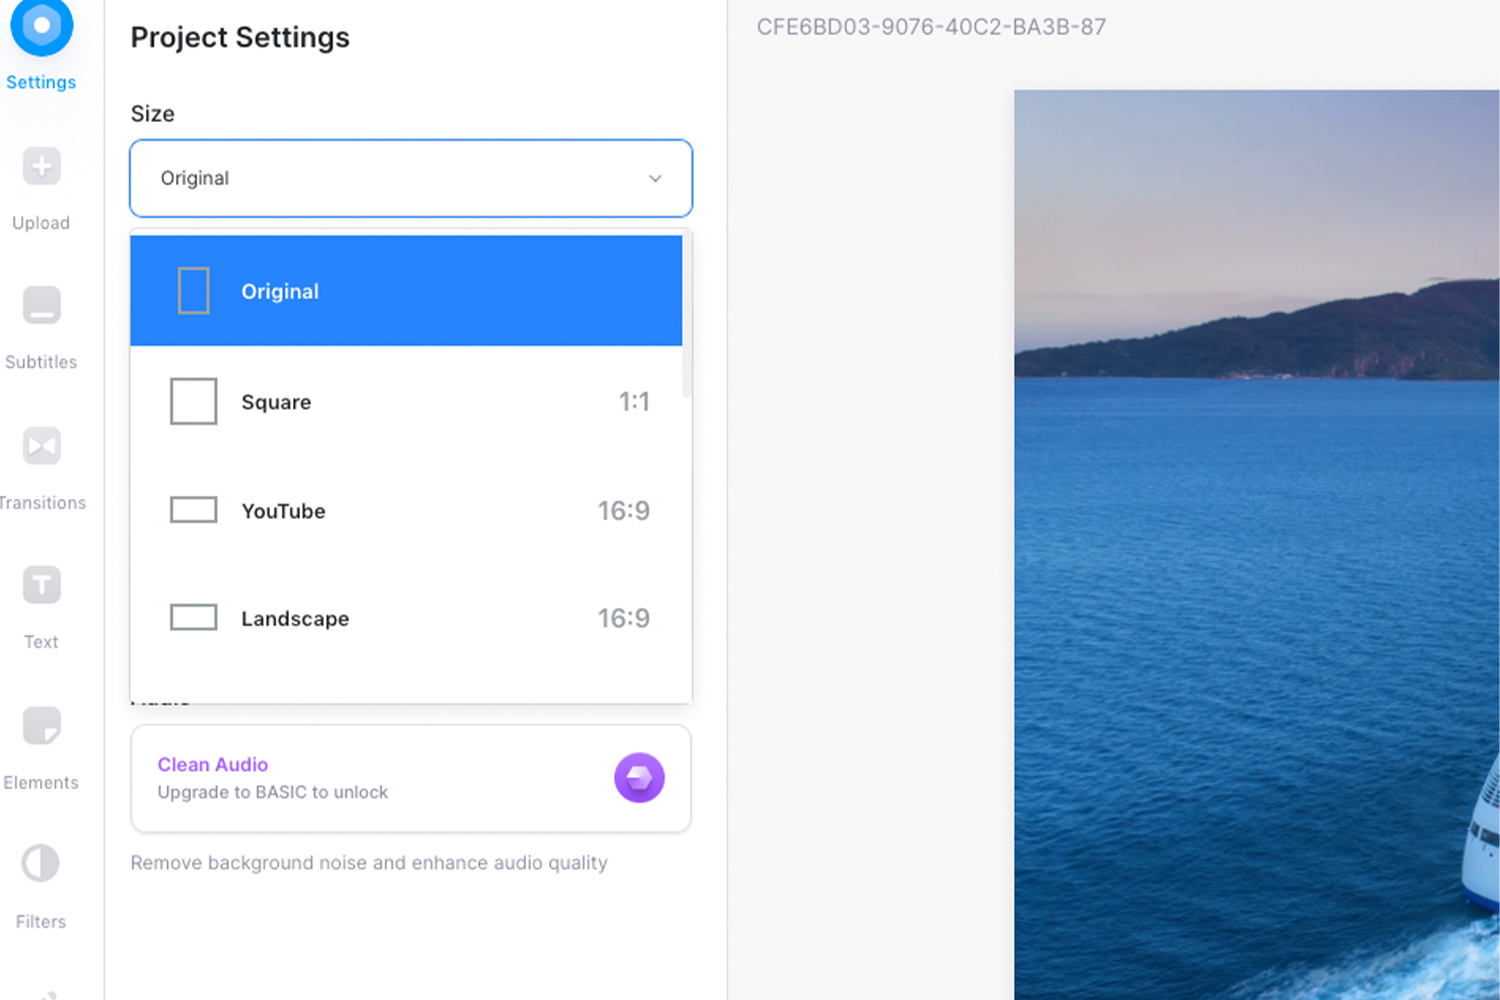Image resolution: width=1500 pixels, height=1000 pixels.
Task: Open the Elements panel
Action: pyautogui.click(x=40, y=726)
